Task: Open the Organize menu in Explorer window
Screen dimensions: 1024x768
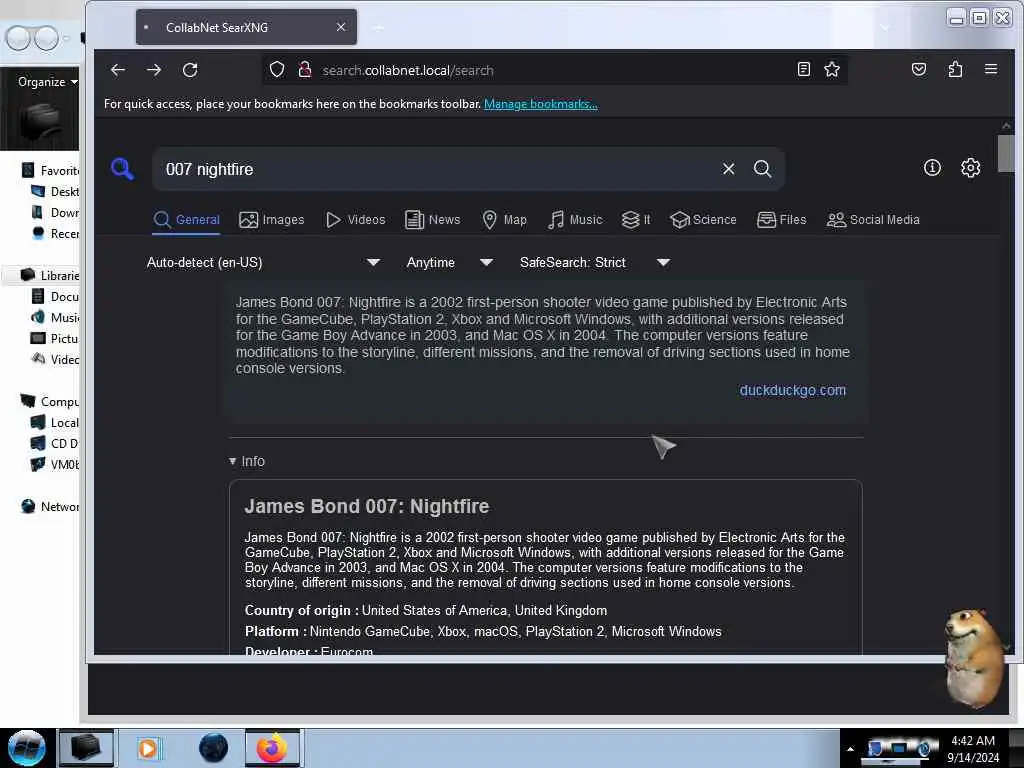Action: [47, 82]
